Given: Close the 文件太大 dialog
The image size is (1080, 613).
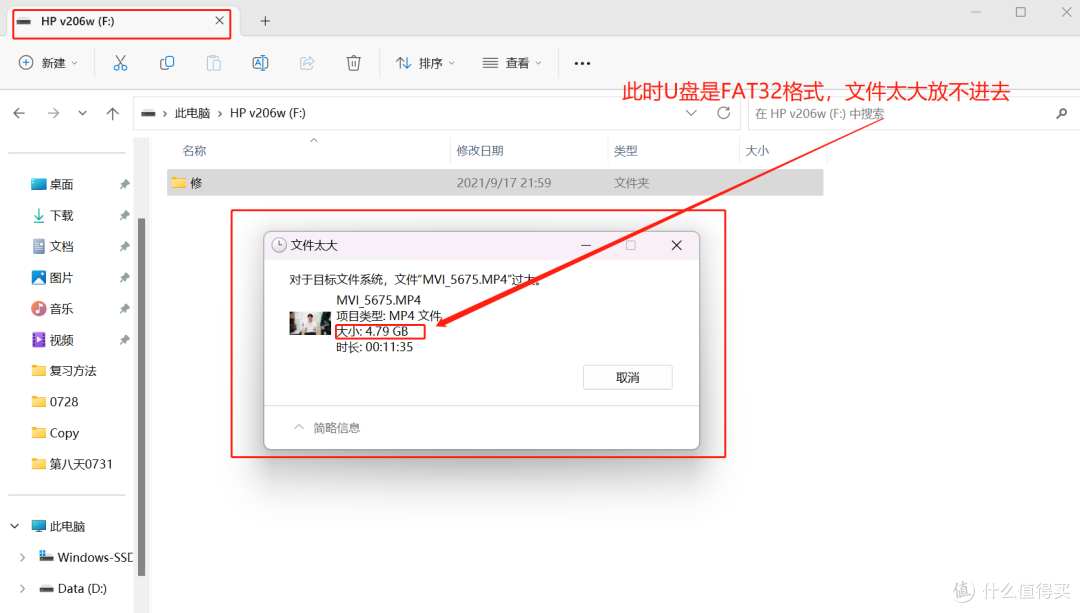Looking at the screenshot, I should (676, 245).
